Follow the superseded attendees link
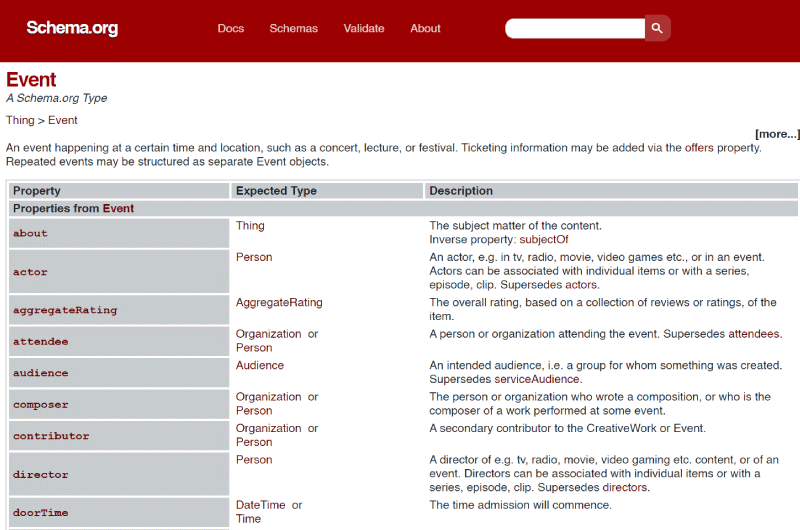The image size is (800, 530). 754,334
